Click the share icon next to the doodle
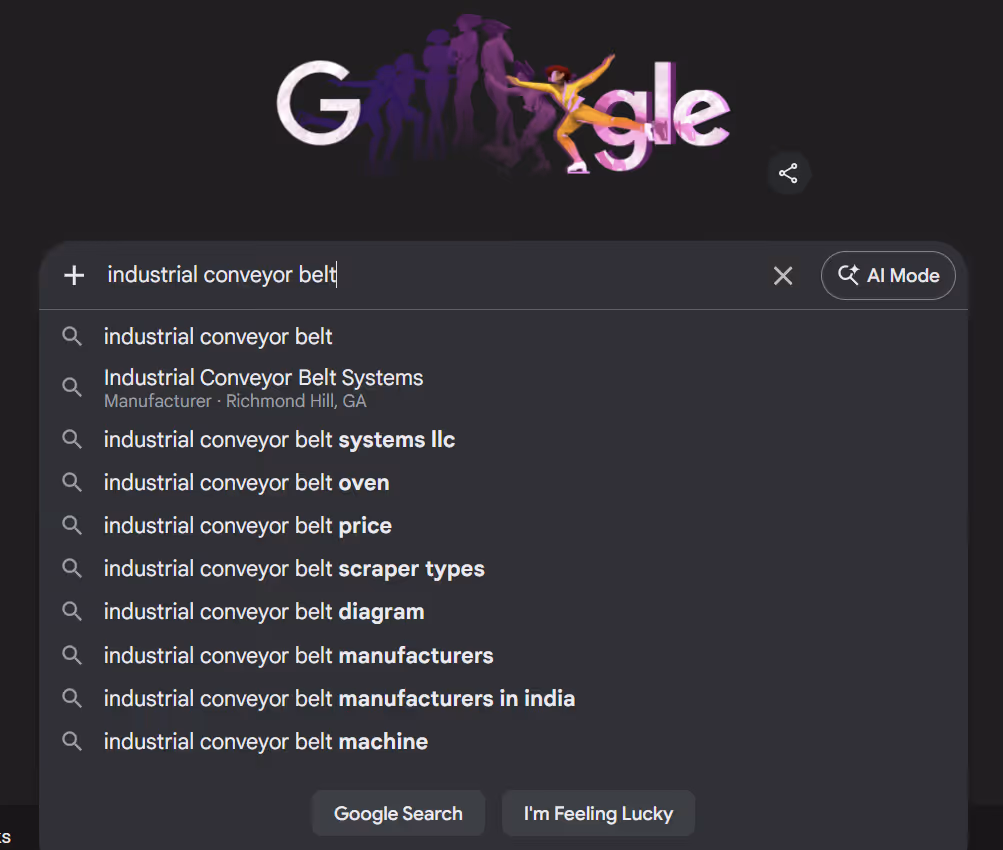1003x850 pixels. coord(788,172)
